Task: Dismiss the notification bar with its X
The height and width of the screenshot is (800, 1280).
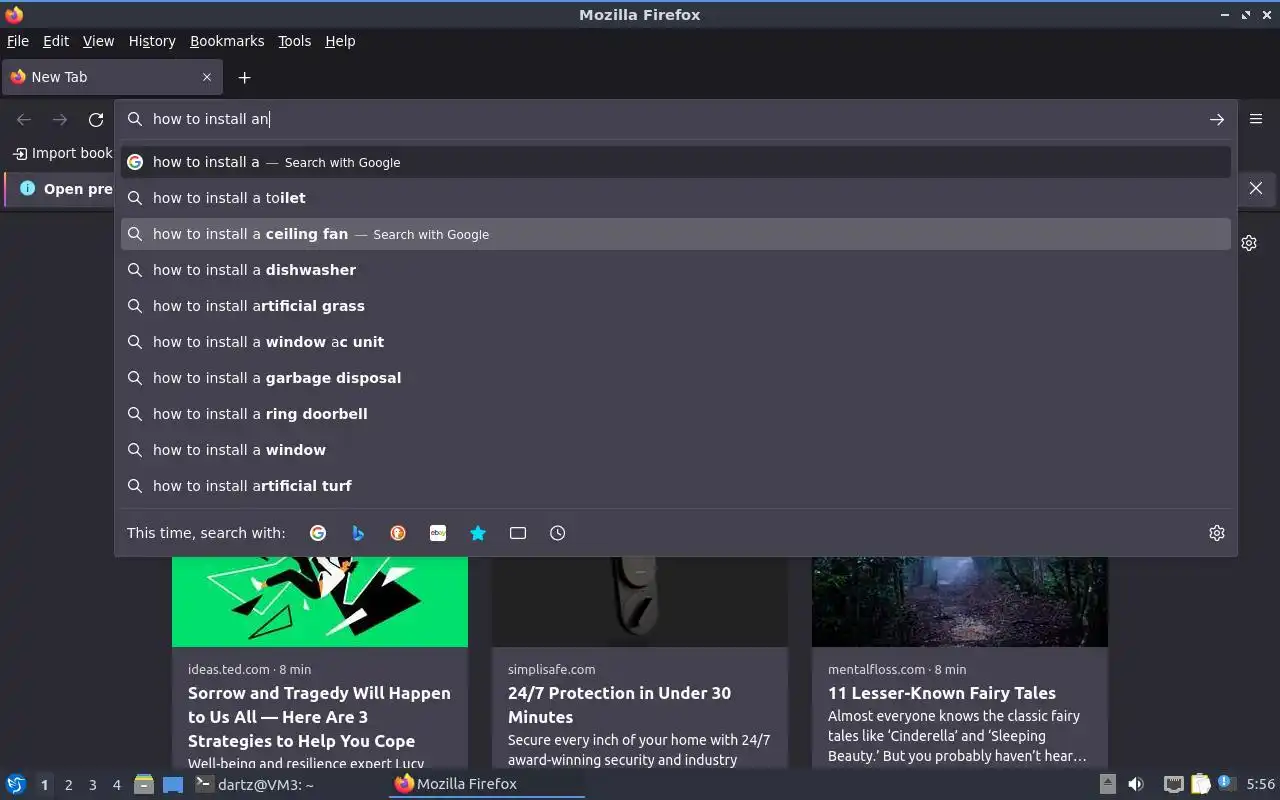Action: (1256, 188)
